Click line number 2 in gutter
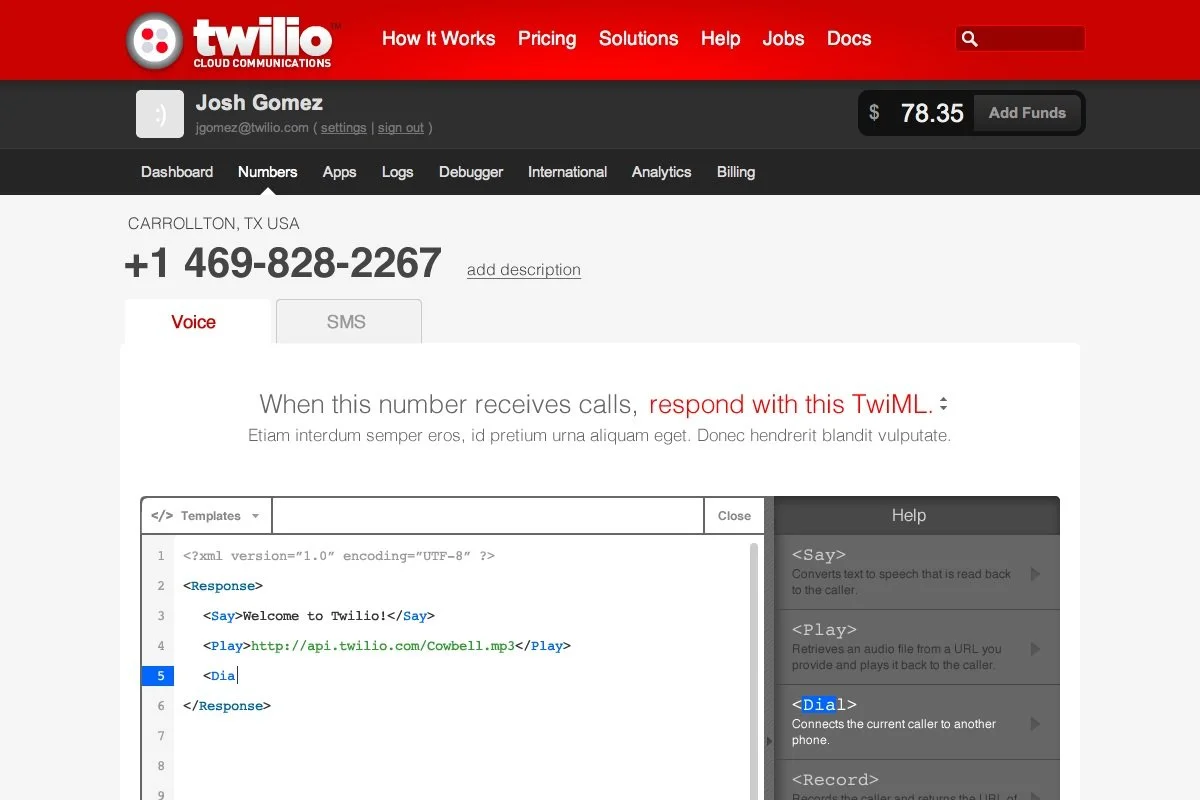Viewport: 1200px width, 800px height. pos(160,586)
